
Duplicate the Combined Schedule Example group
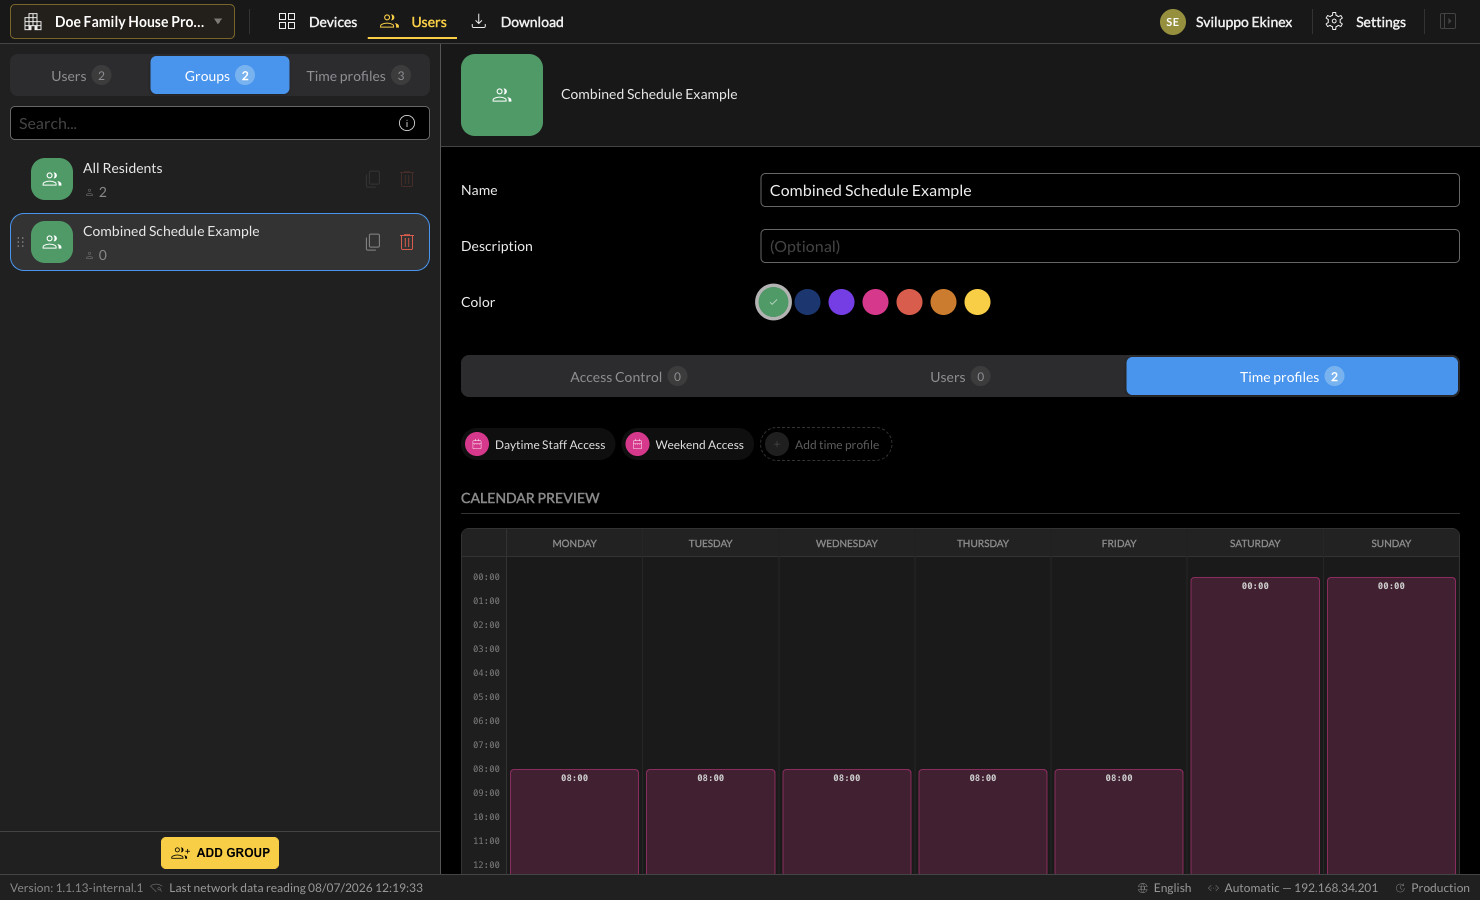(x=373, y=242)
